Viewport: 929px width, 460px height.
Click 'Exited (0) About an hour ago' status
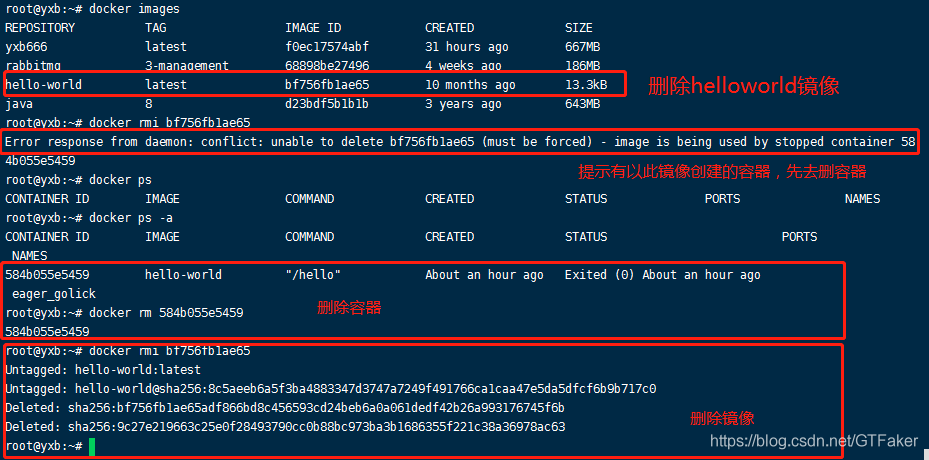(x=662, y=274)
